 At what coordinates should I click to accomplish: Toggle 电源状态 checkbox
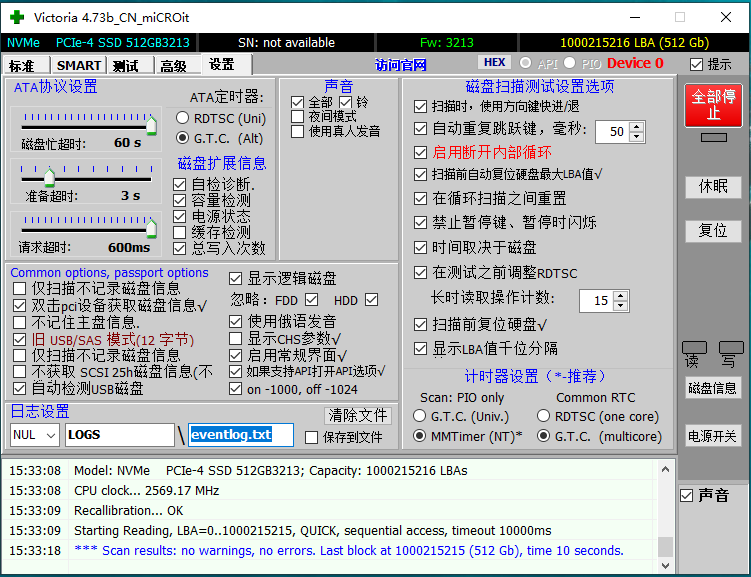pyautogui.click(x=180, y=216)
